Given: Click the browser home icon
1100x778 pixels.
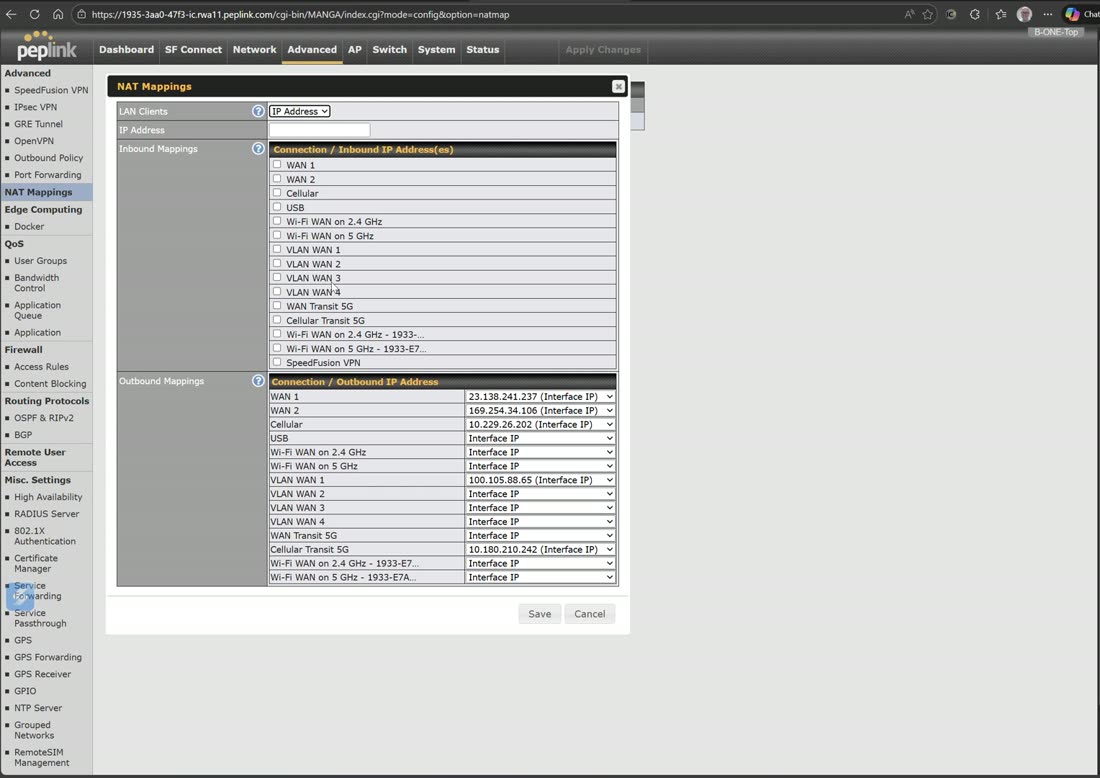Looking at the screenshot, I should [58, 14].
